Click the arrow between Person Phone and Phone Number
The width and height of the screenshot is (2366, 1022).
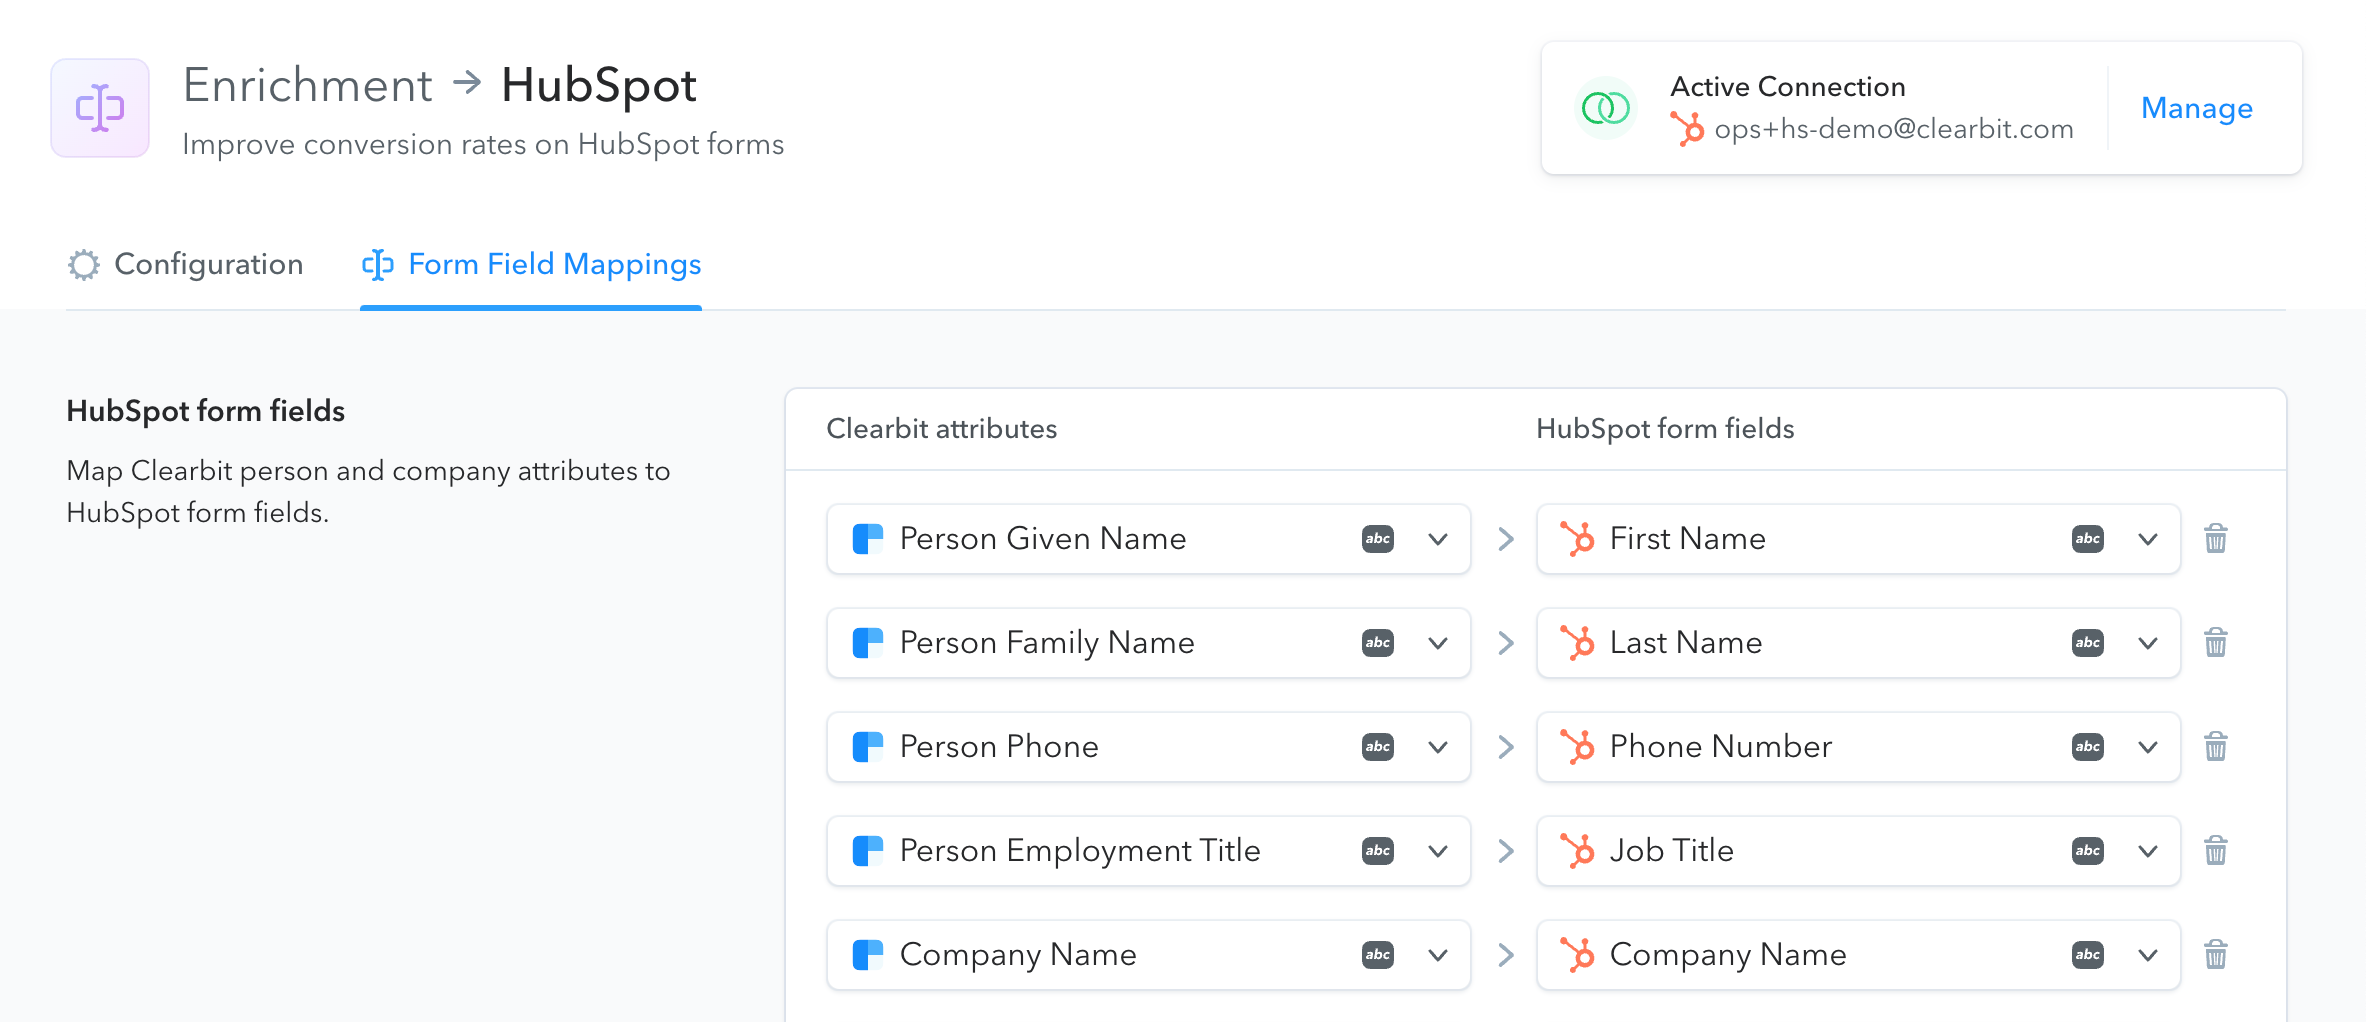coord(1506,747)
